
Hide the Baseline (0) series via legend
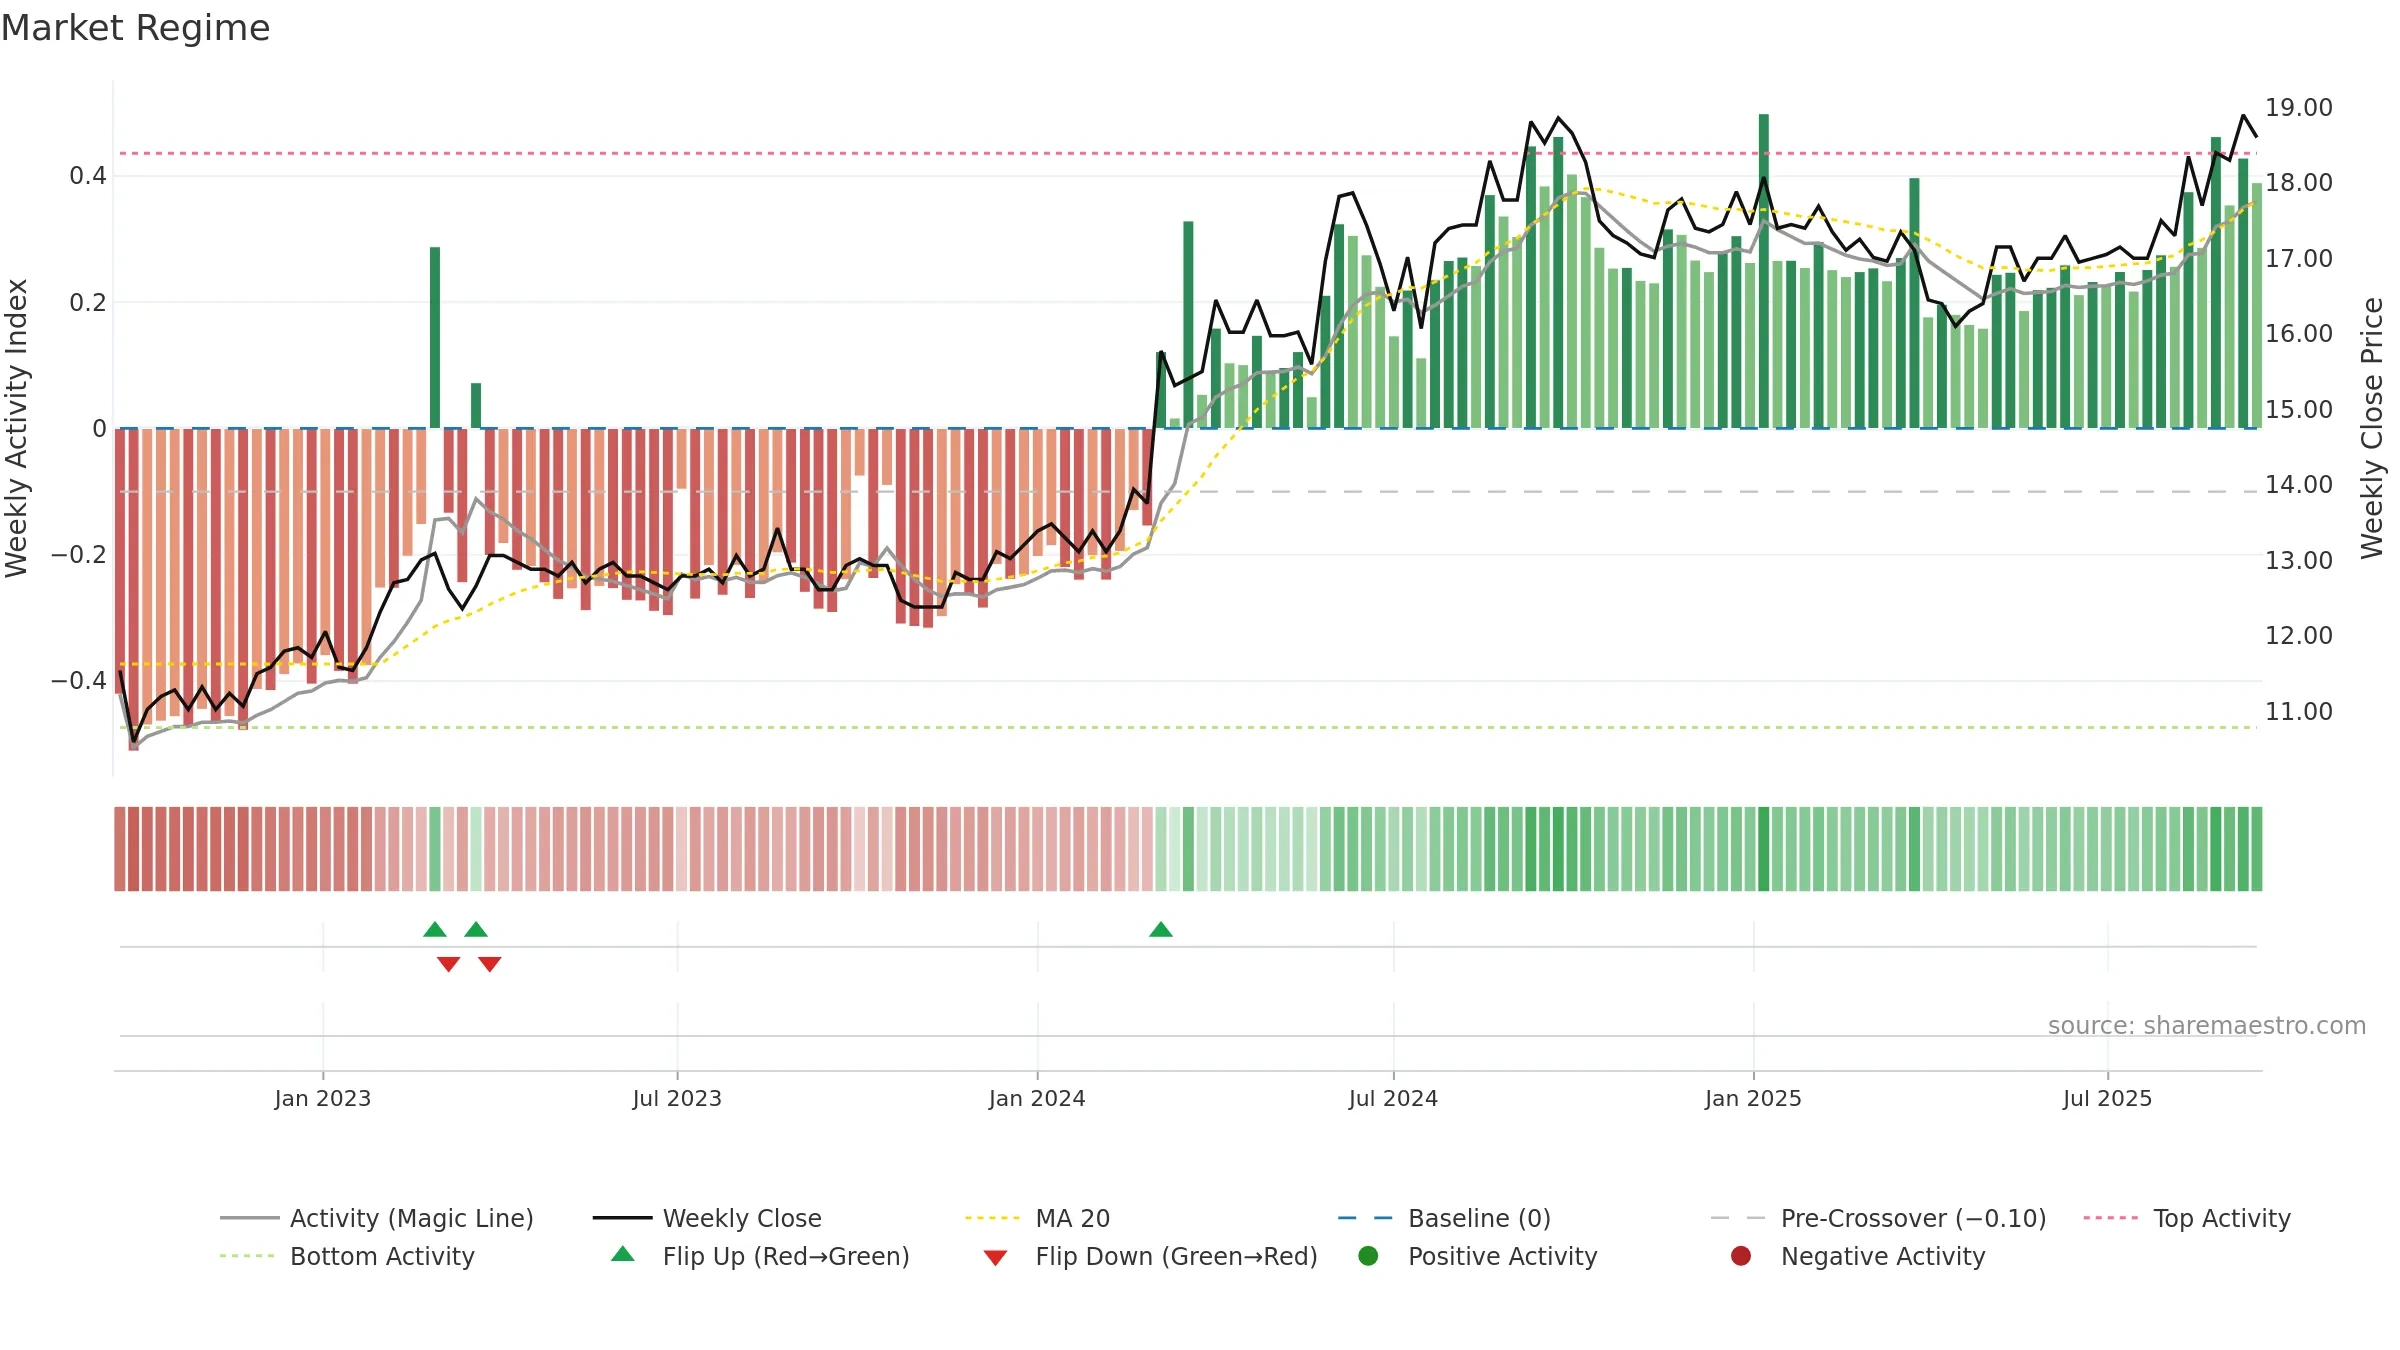coord(1444,1218)
